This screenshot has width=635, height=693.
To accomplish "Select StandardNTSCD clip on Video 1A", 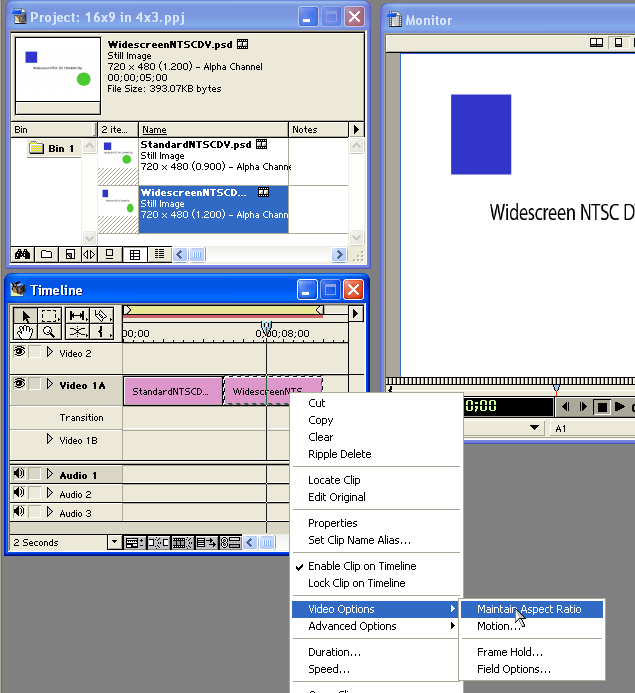I will coord(172,391).
